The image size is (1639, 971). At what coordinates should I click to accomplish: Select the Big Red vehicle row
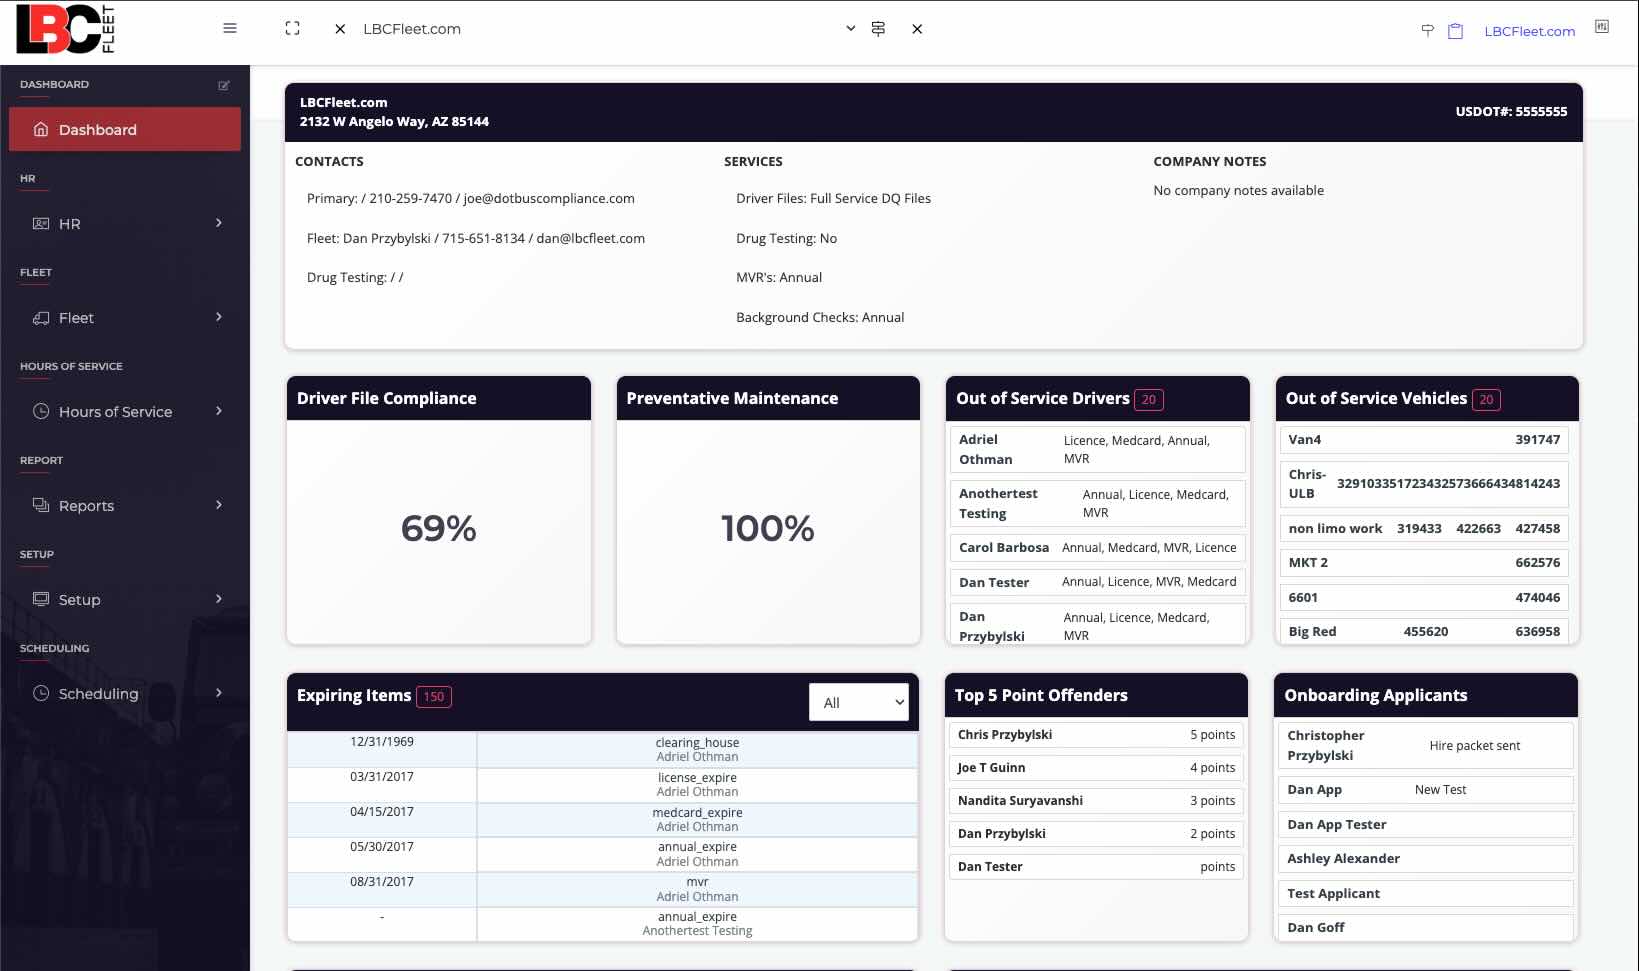1424,631
